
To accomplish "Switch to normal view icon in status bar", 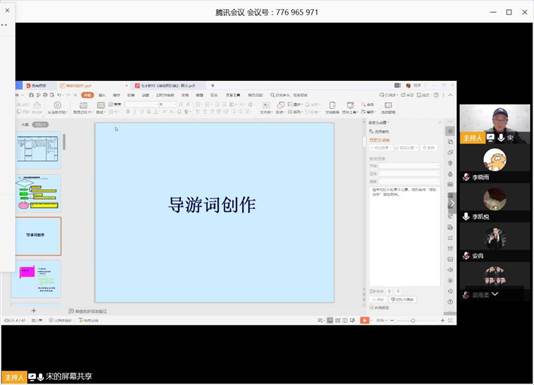I will click(330, 320).
